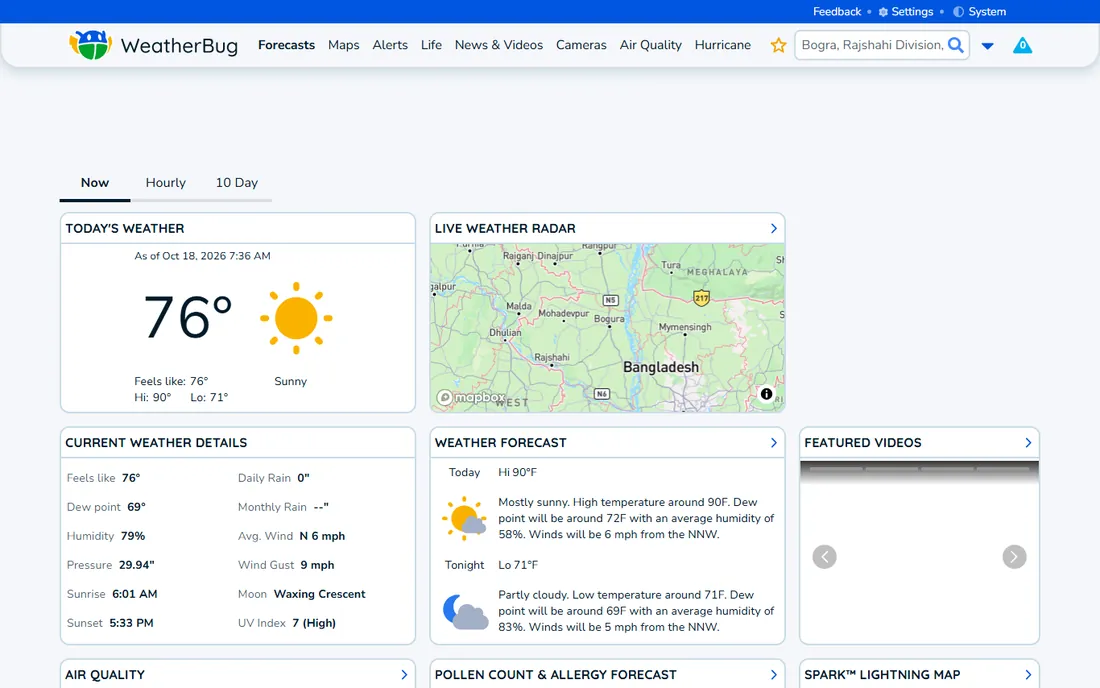Click the WeatherBug logo
The height and width of the screenshot is (688, 1100).
click(x=154, y=45)
